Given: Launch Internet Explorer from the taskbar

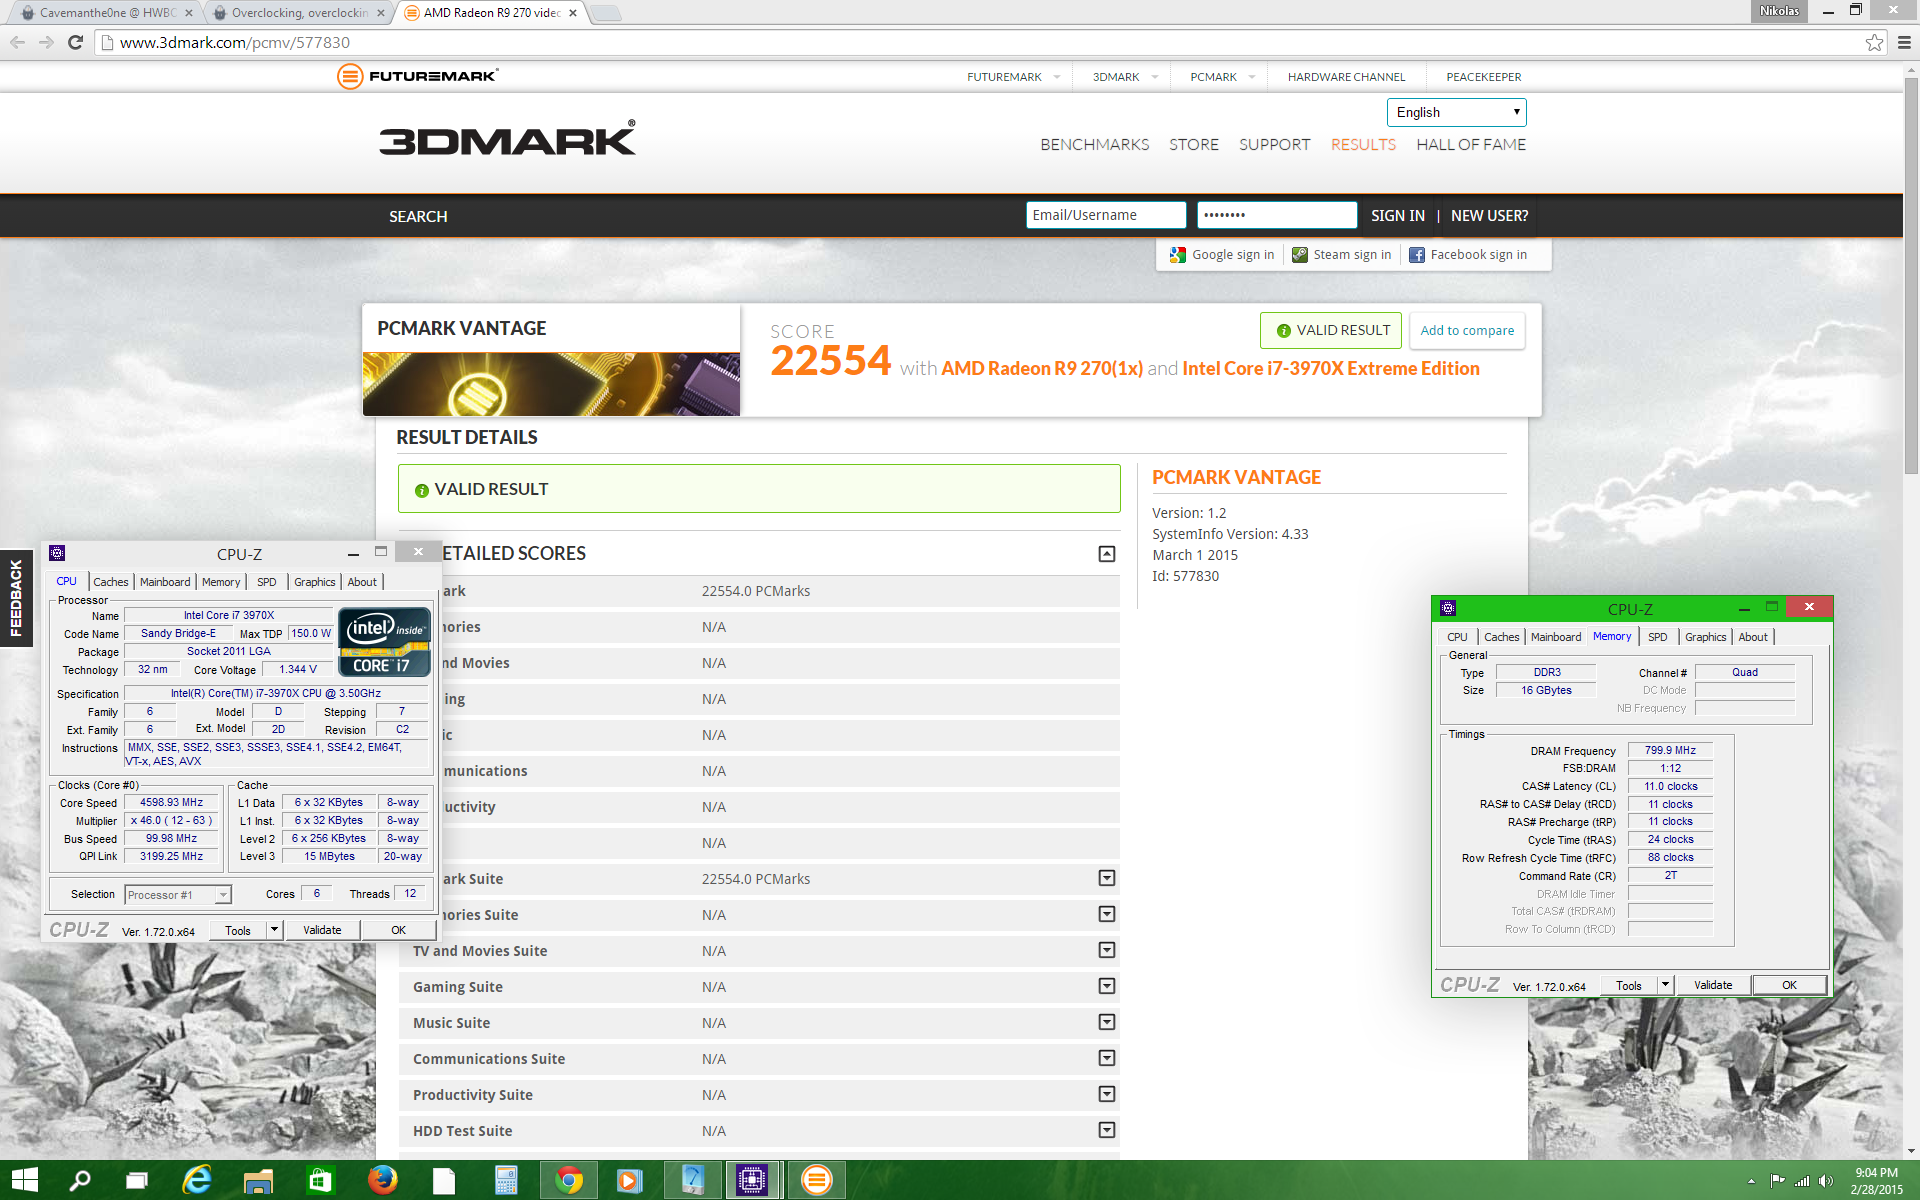Looking at the screenshot, I should click(197, 1180).
